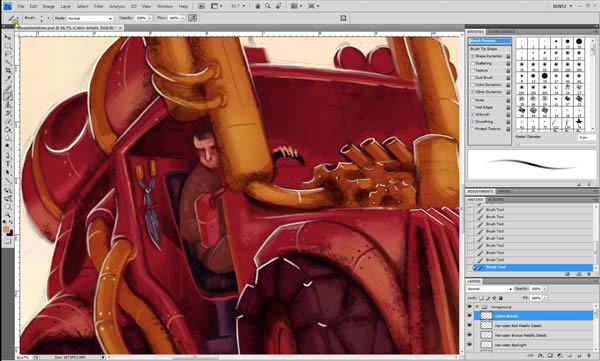Select the Crop tool
This screenshot has width=600, height=361.
(8, 70)
